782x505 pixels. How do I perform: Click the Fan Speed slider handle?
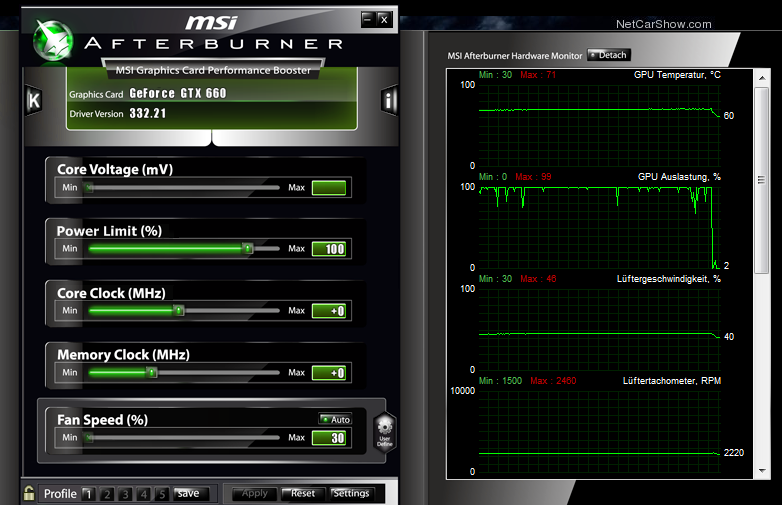[x=89, y=438]
